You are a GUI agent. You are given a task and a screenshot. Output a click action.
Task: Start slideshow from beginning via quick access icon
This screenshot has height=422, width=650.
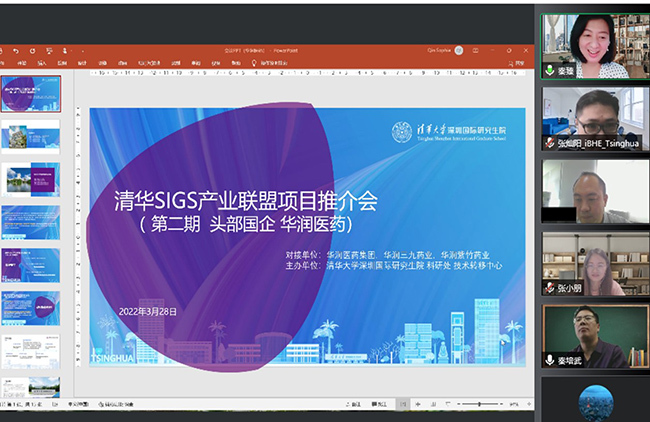[x=49, y=51]
